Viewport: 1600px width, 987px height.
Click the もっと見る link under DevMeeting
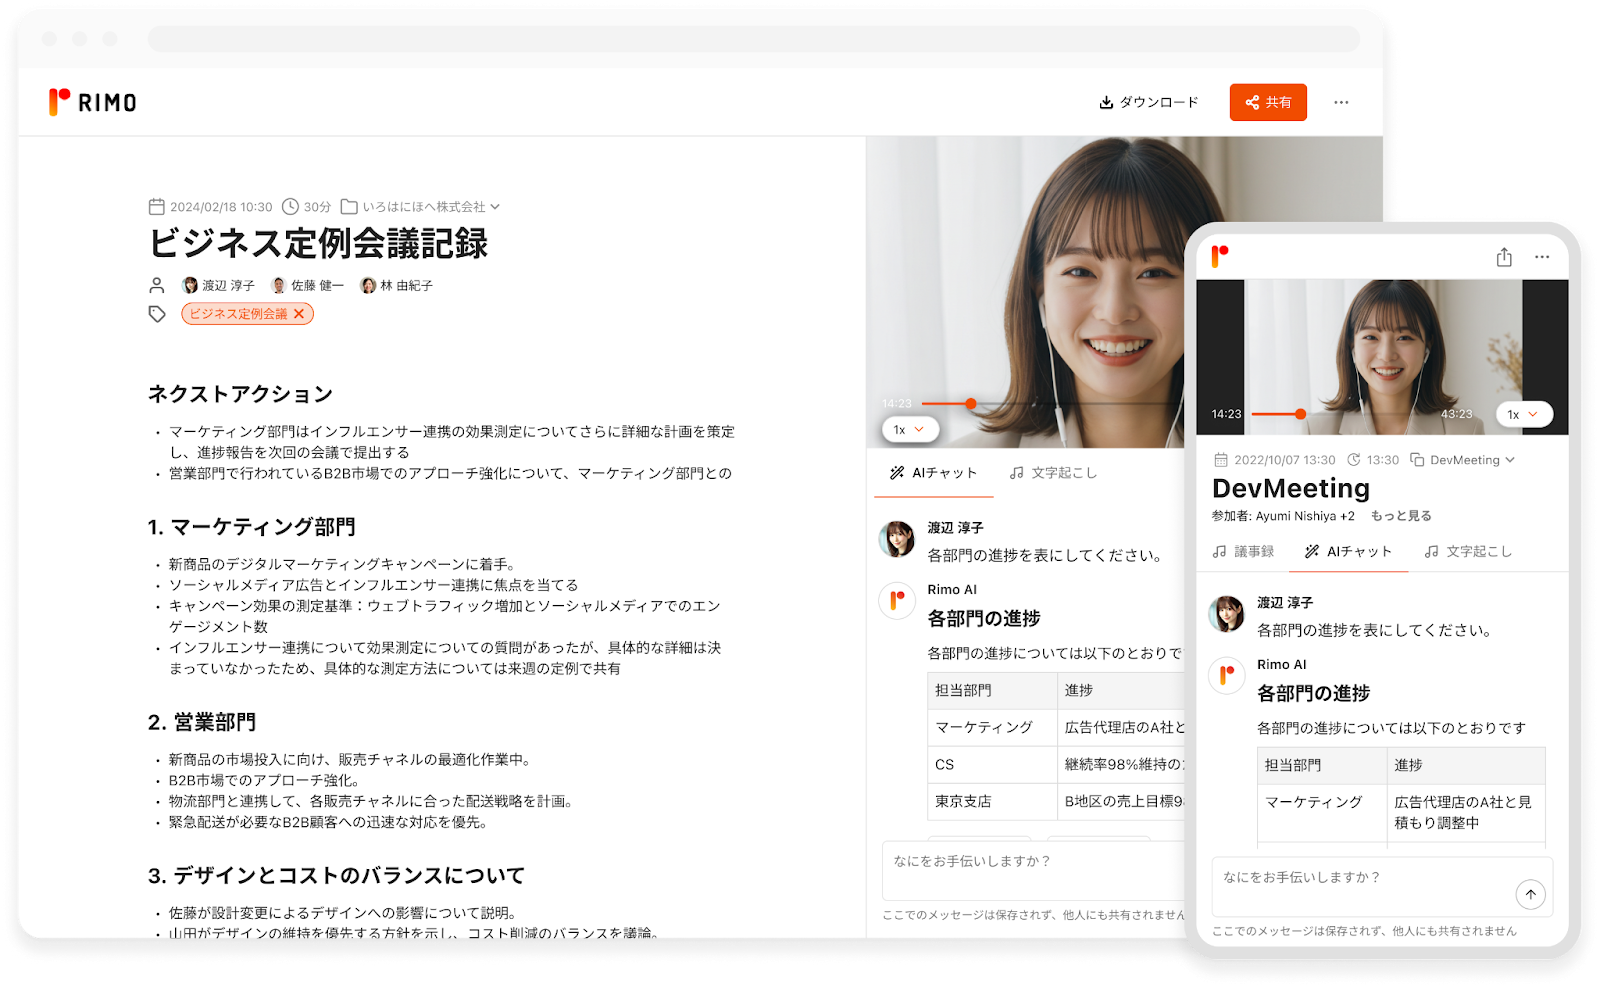point(1401,515)
